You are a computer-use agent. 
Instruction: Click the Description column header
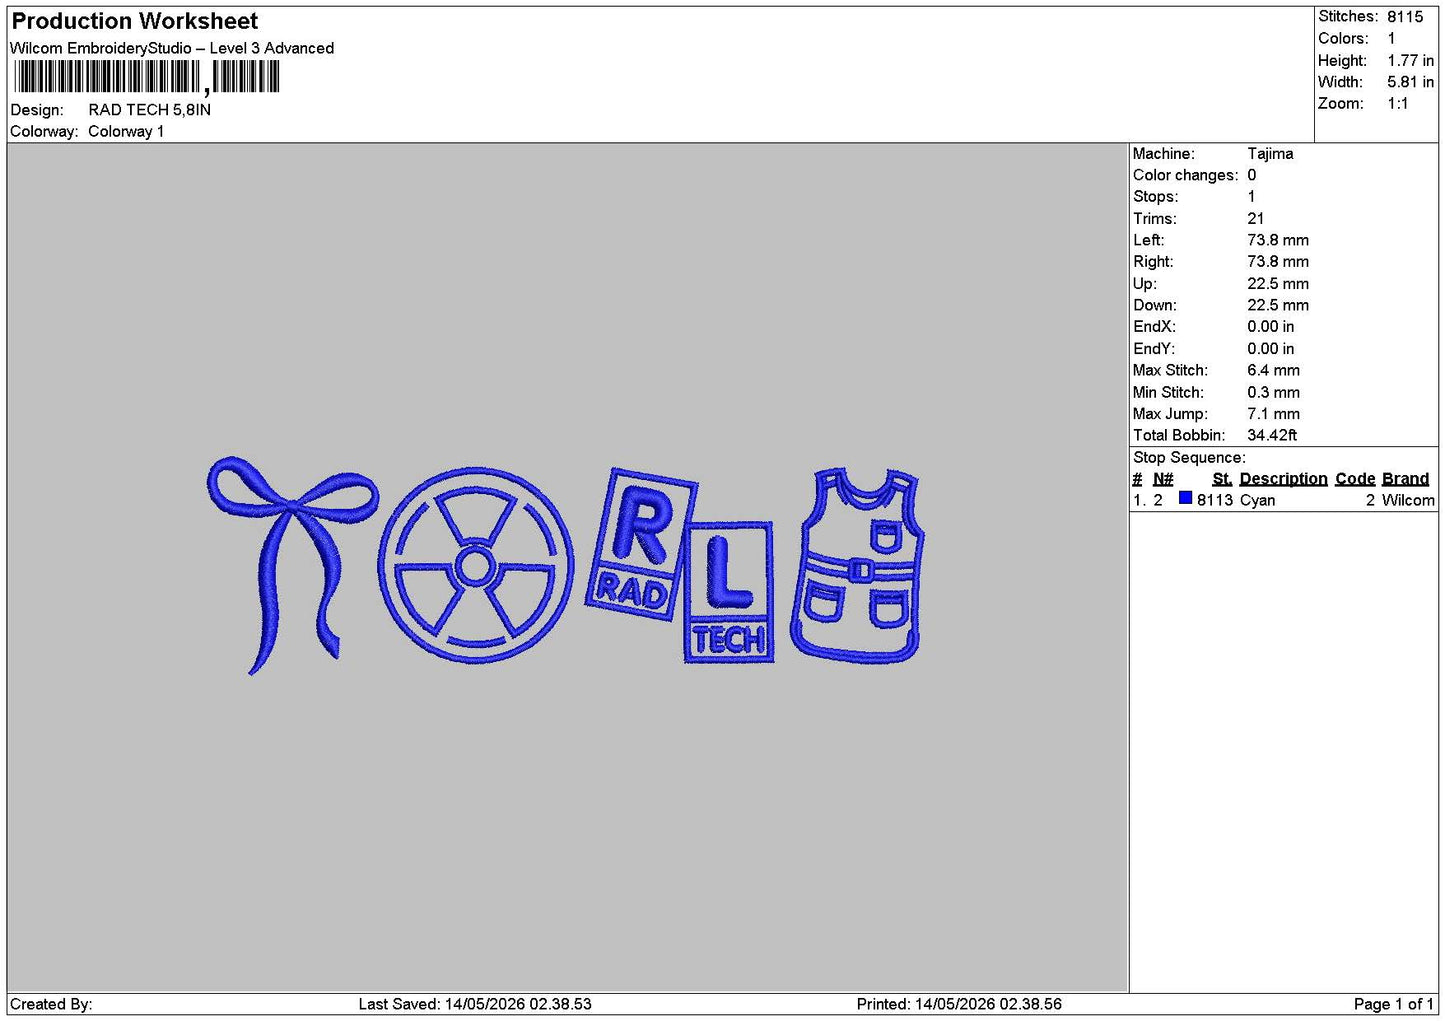click(x=1284, y=479)
